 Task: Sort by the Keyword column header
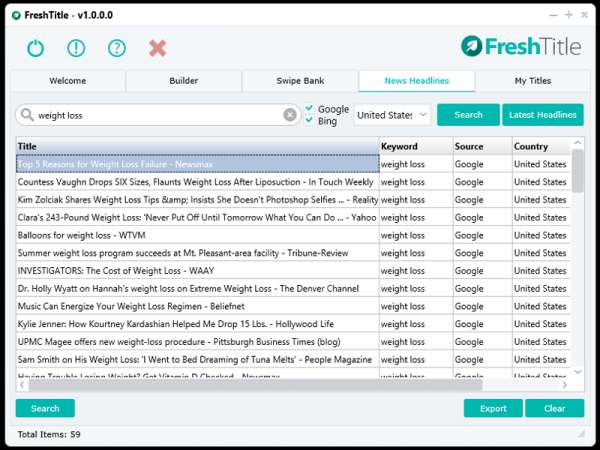416,146
